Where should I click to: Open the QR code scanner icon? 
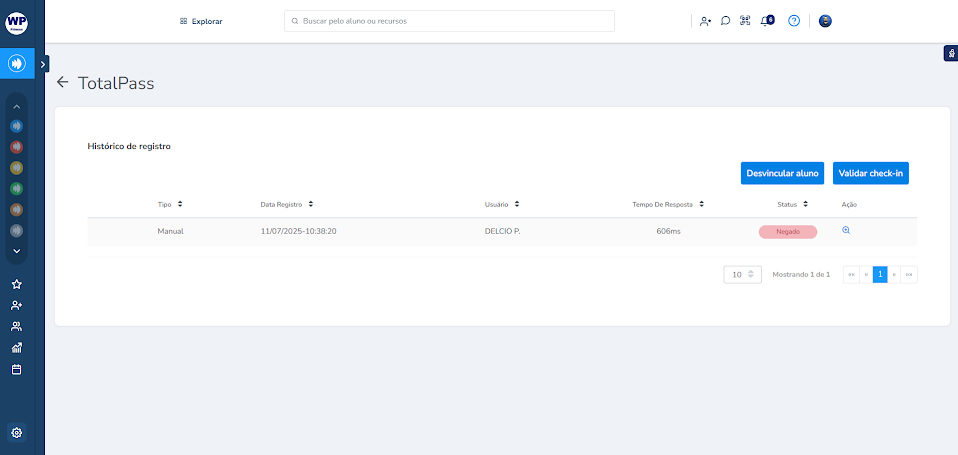(745, 21)
